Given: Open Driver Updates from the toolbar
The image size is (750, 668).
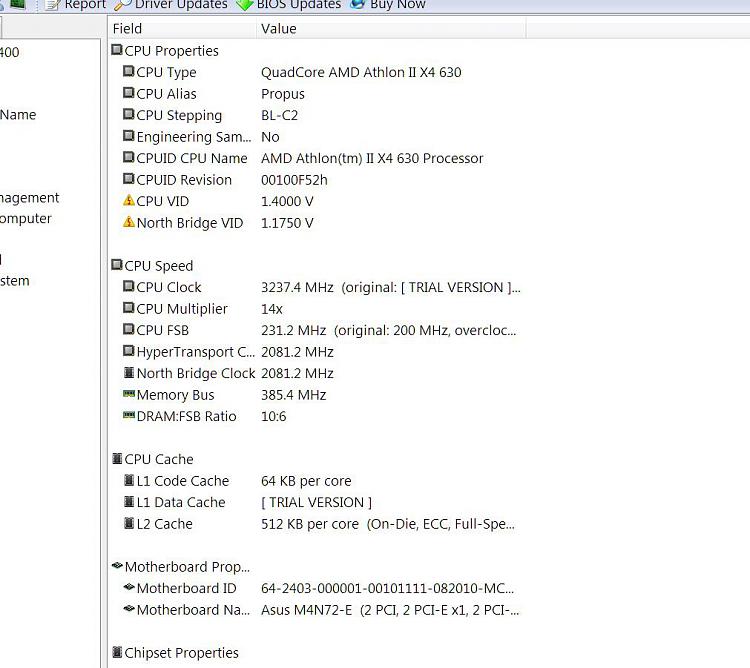Looking at the screenshot, I should pyautogui.click(x=171, y=5).
